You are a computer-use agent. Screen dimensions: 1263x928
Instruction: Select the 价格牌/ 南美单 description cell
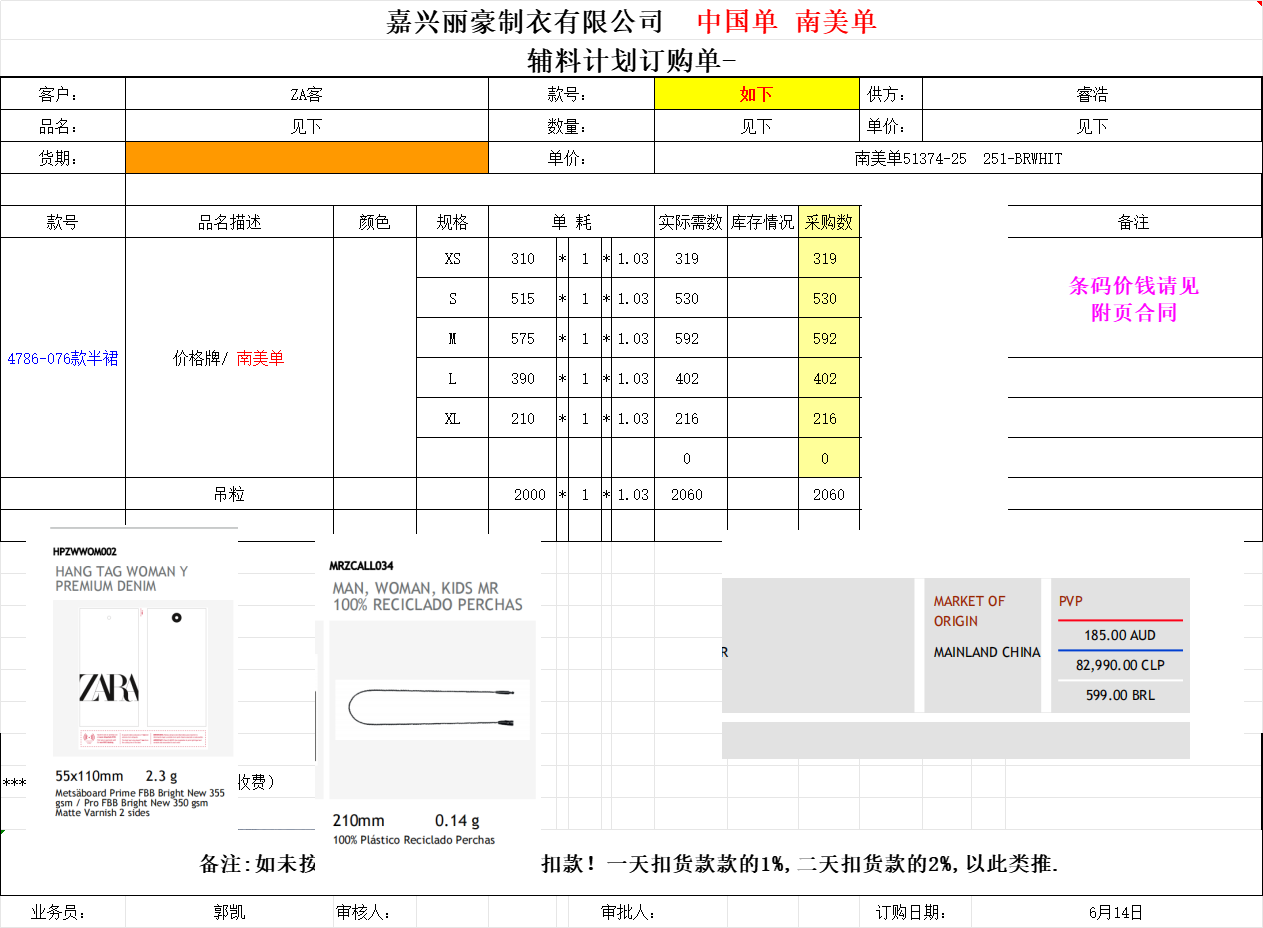coord(229,358)
